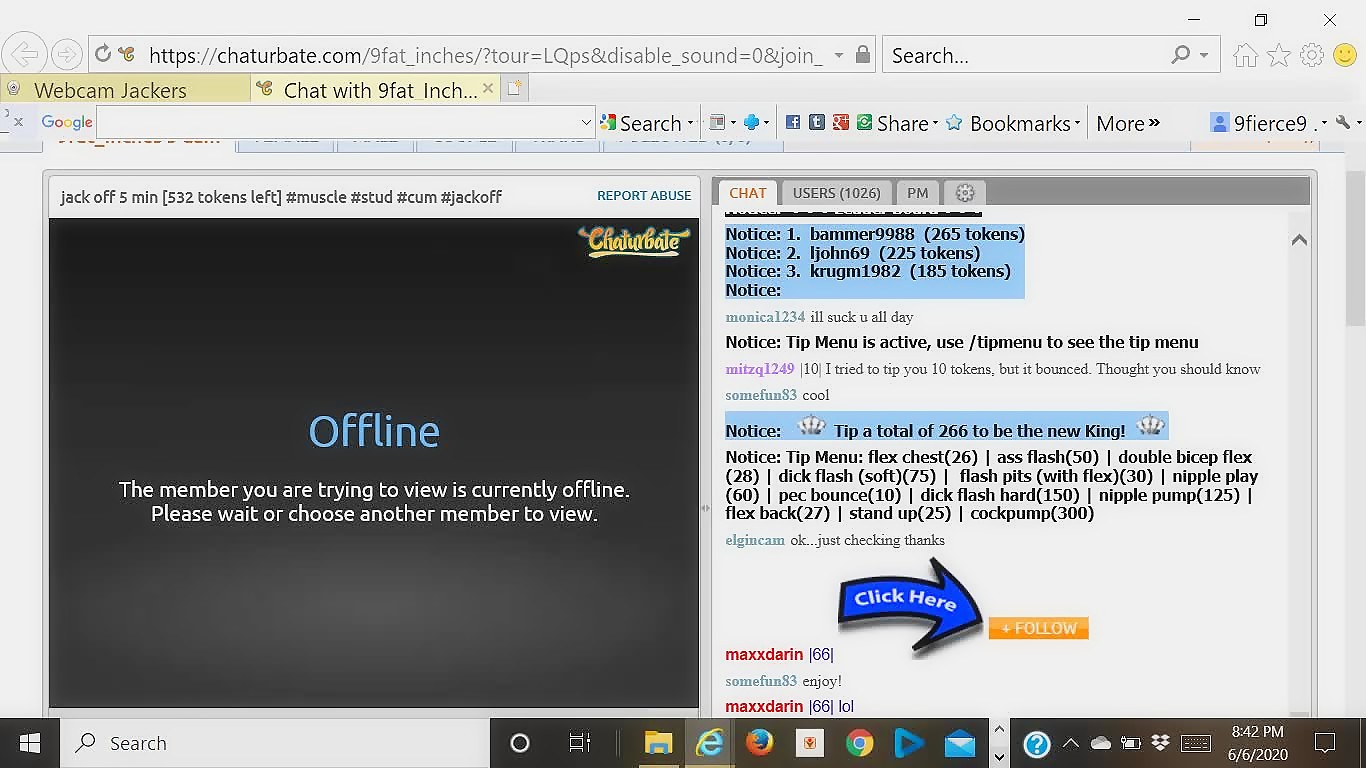
Task: Switch to the PM tab
Action: click(917, 193)
